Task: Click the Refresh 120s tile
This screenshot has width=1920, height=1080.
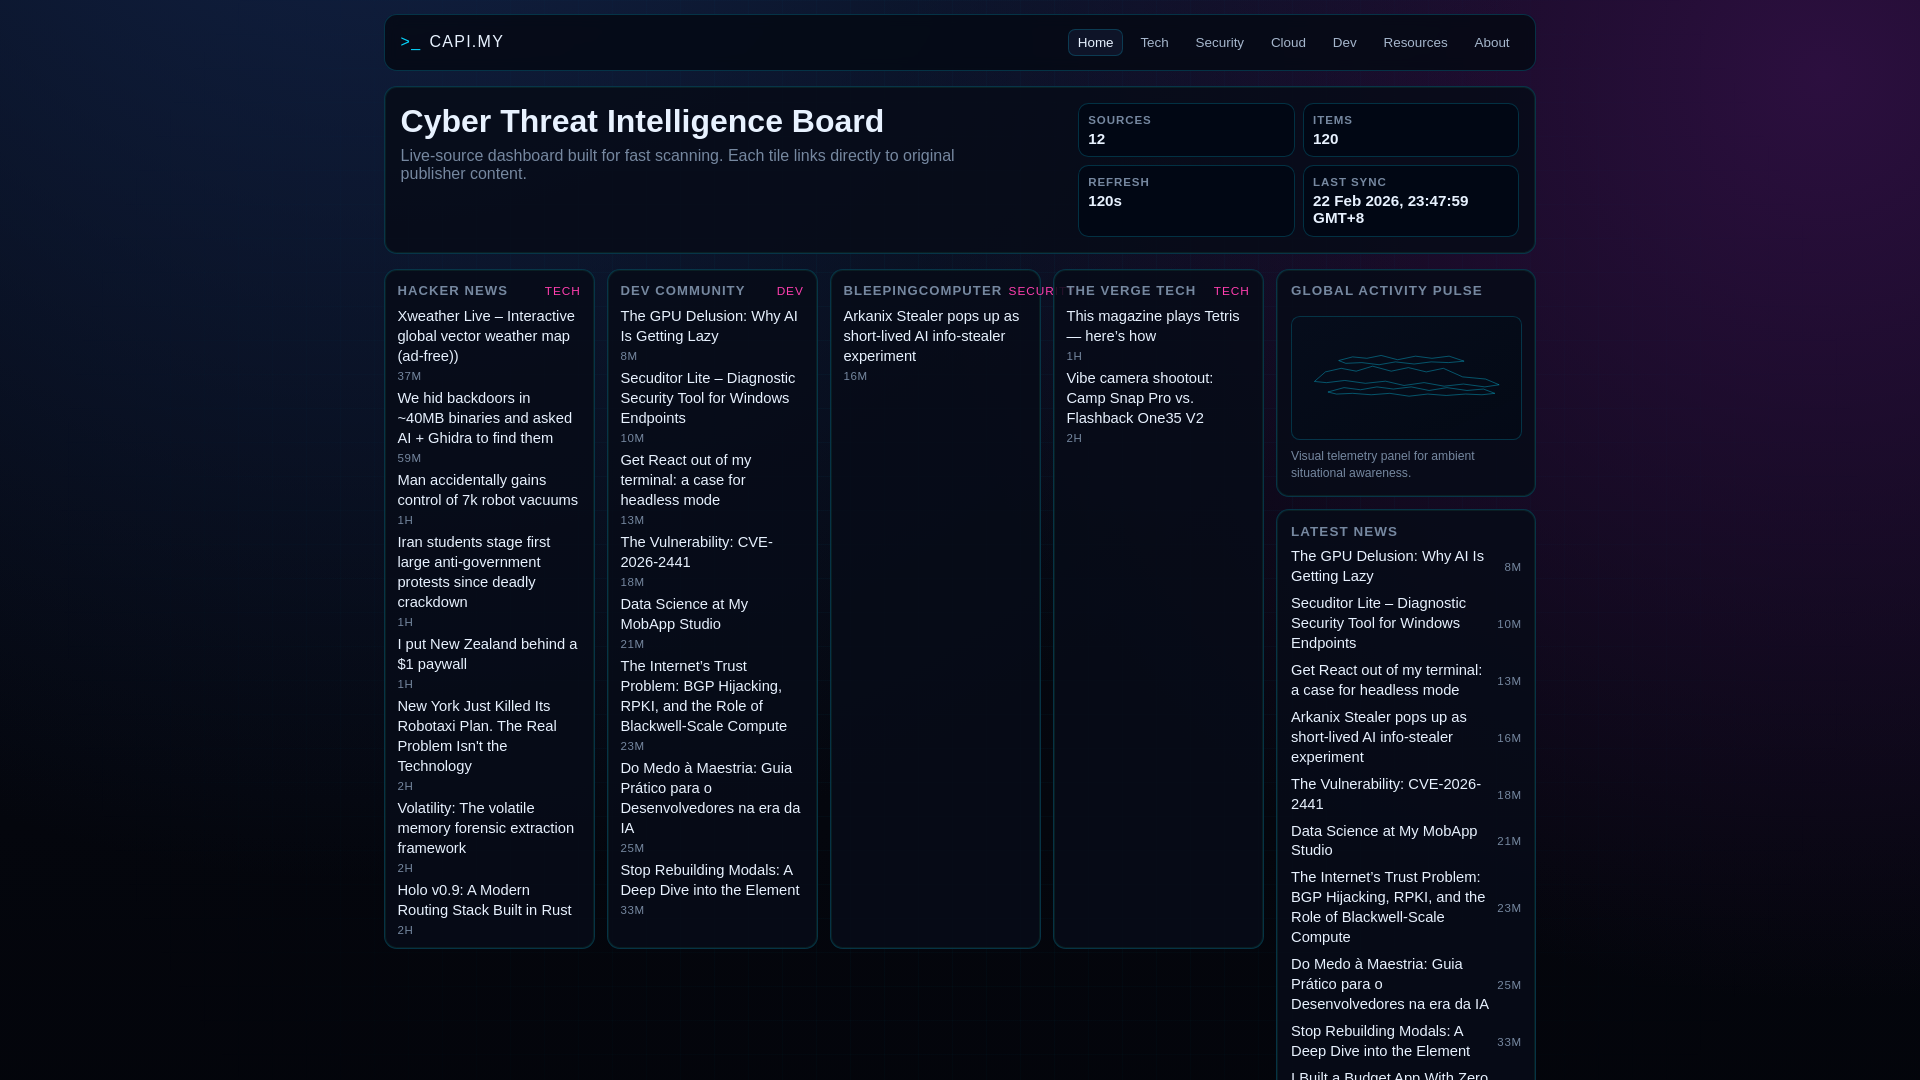Action: pyautogui.click(x=1186, y=201)
